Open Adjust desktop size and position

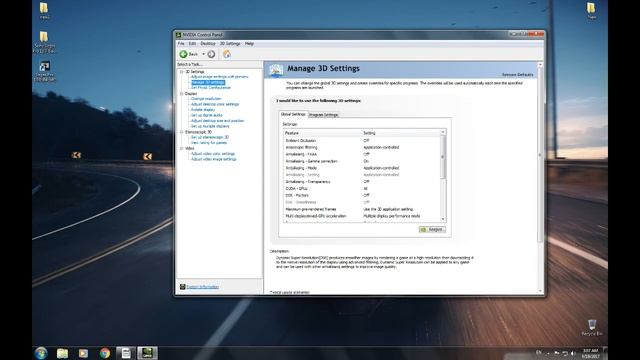point(217,121)
